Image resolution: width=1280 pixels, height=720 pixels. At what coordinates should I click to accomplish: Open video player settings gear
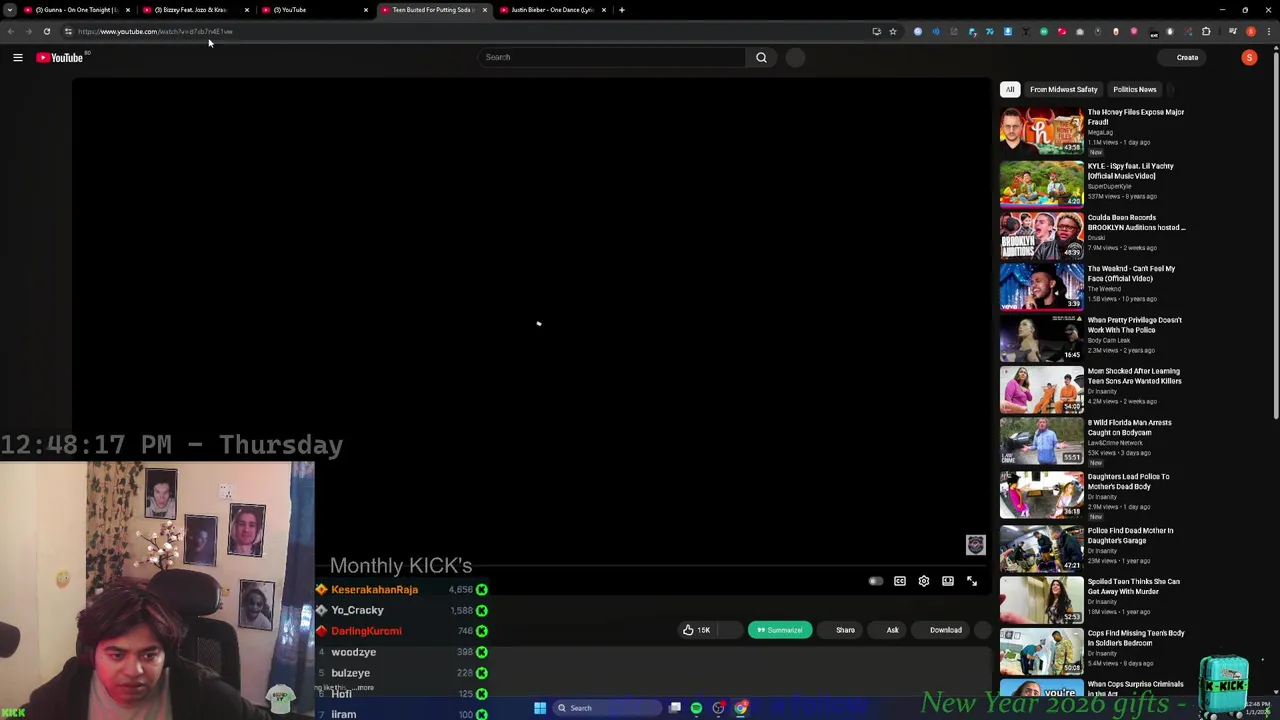923,581
